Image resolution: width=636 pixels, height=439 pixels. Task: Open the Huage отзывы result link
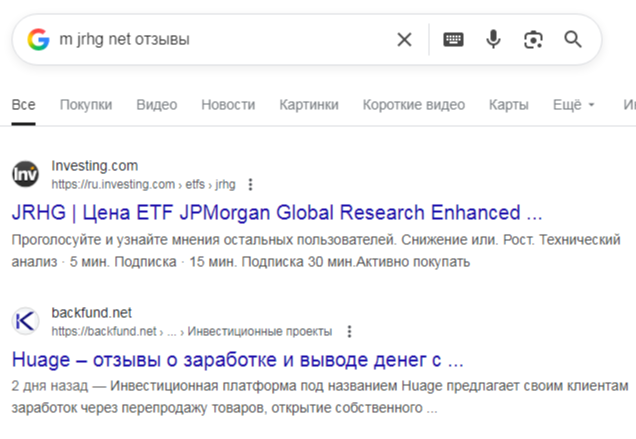pos(238,359)
